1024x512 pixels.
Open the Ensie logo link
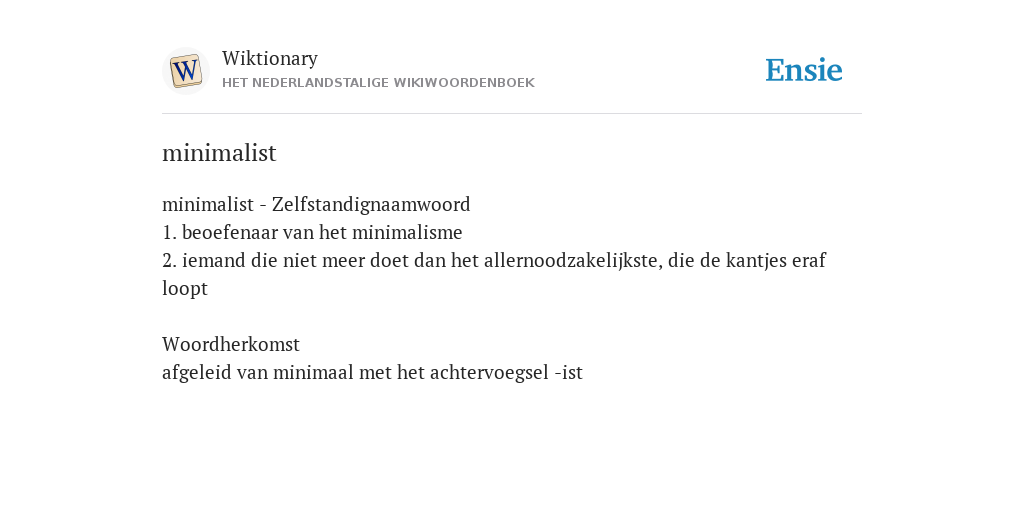803,70
